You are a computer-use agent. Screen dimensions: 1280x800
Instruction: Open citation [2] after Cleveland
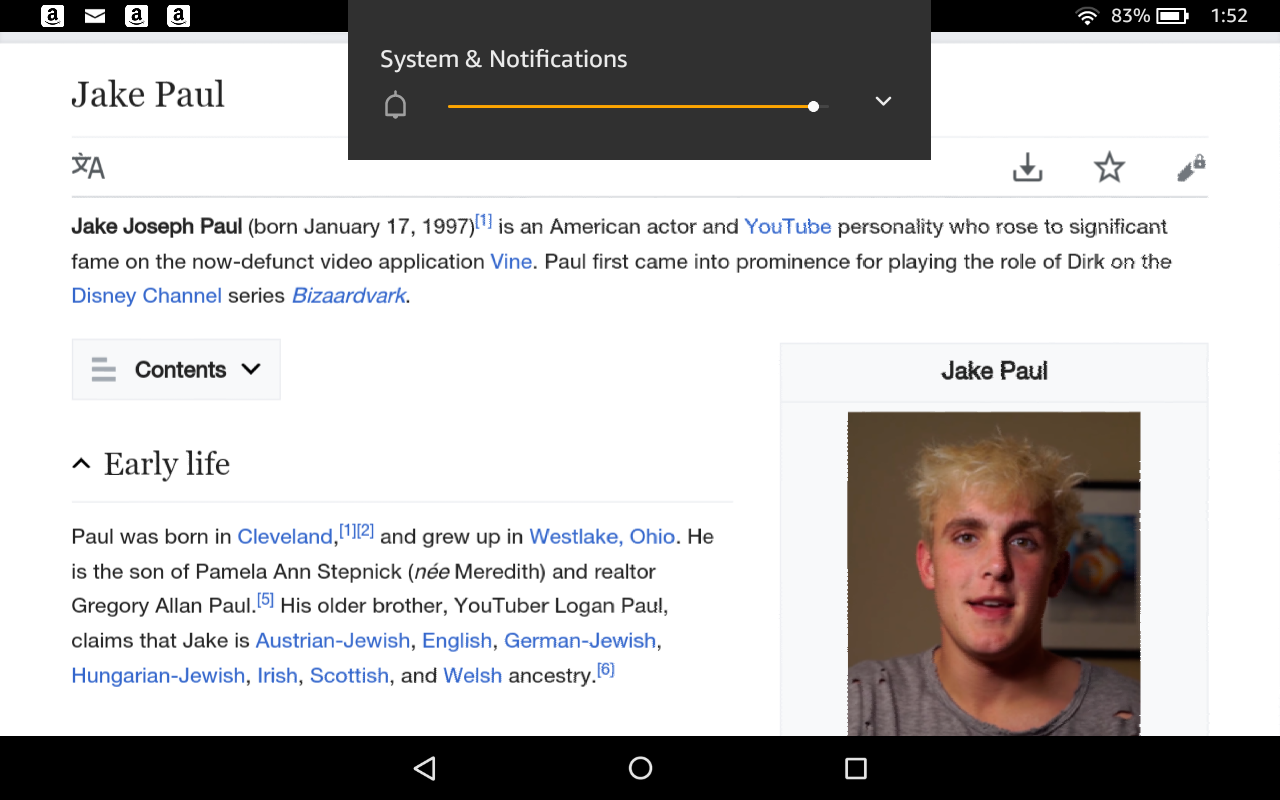click(x=365, y=531)
